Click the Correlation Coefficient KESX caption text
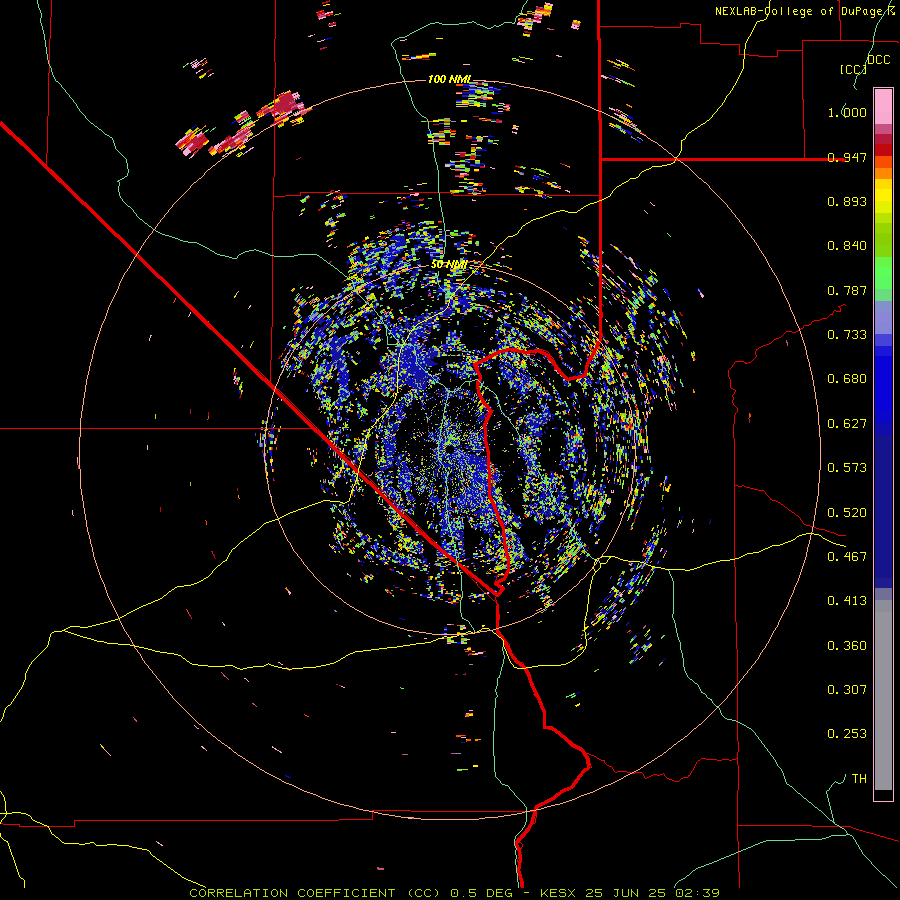 (x=454, y=893)
